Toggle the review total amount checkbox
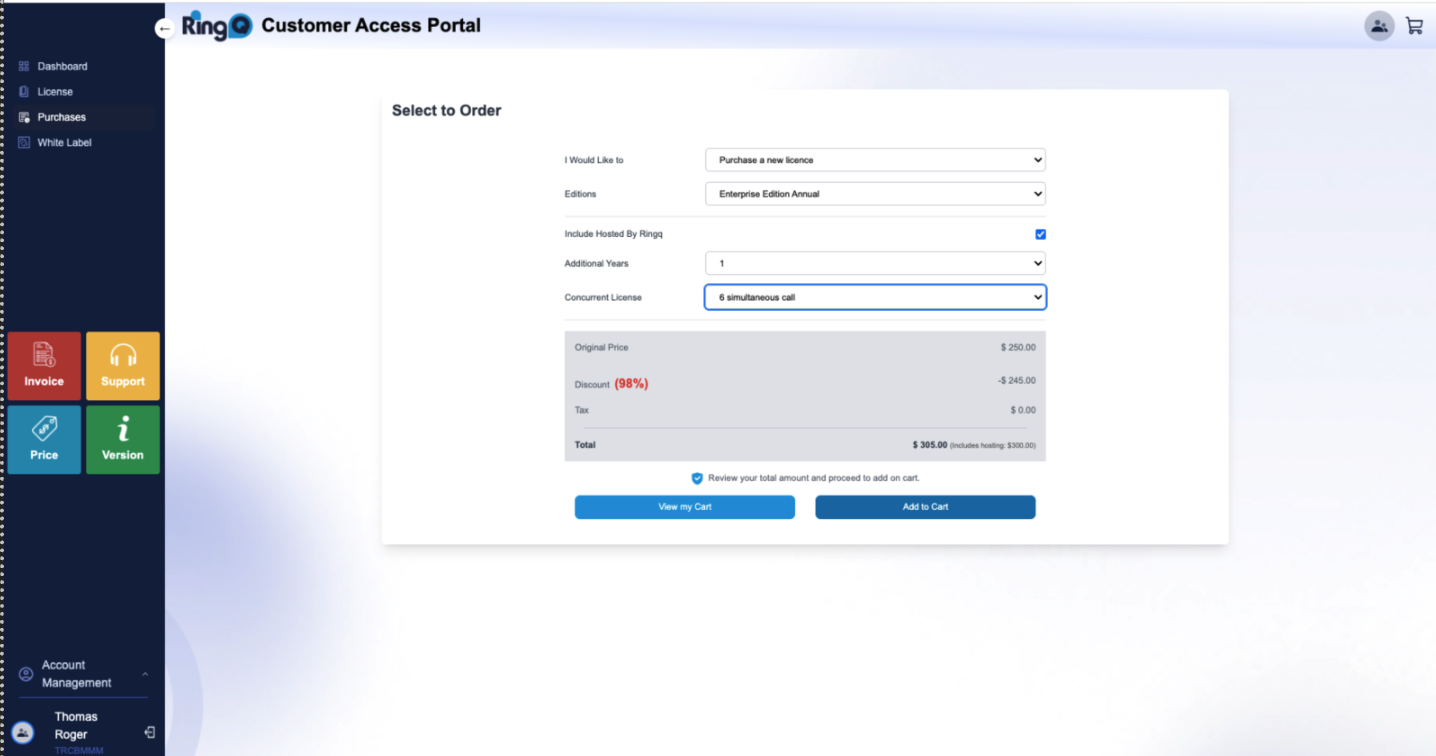1436x756 pixels. [697, 478]
